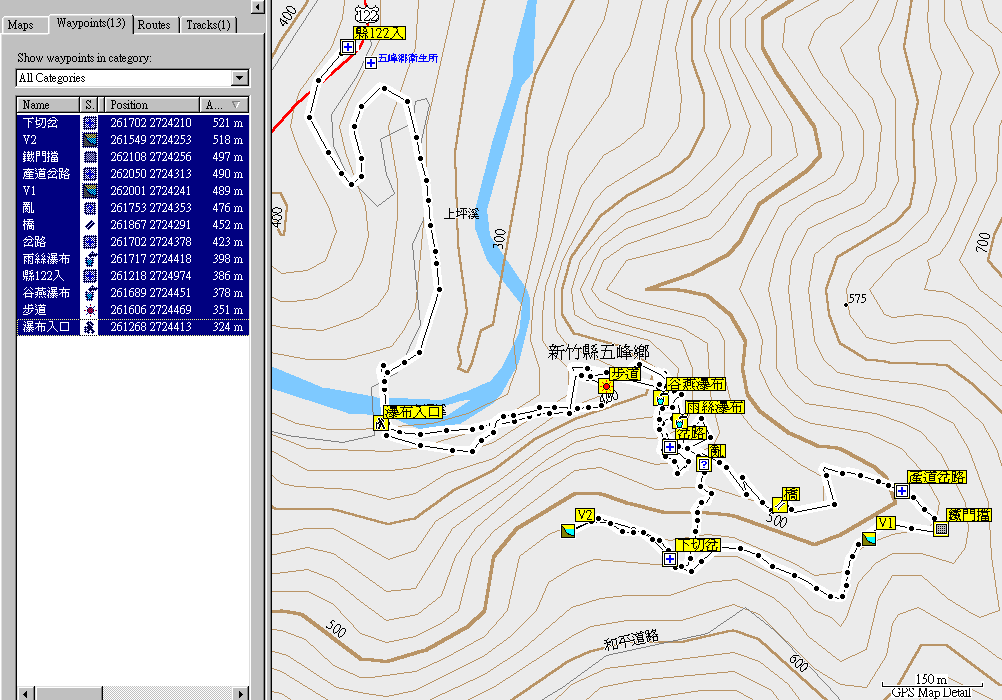
Task: Sort list by S. symbol column header
Action: tap(89, 105)
